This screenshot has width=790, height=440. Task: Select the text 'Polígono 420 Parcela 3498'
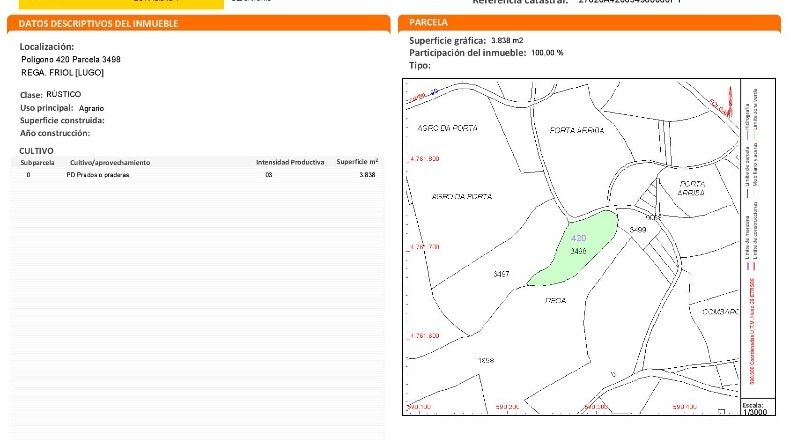point(71,59)
